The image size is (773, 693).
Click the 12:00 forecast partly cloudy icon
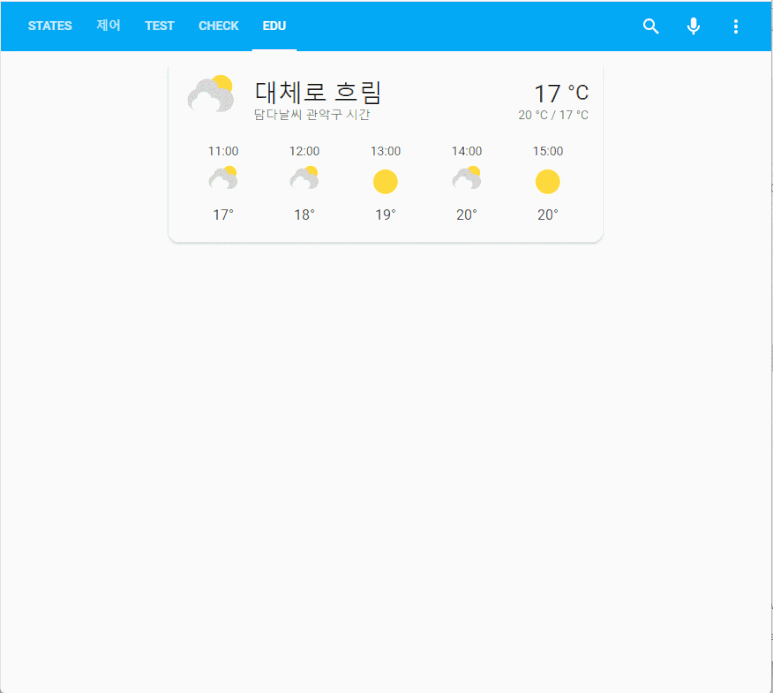click(304, 178)
